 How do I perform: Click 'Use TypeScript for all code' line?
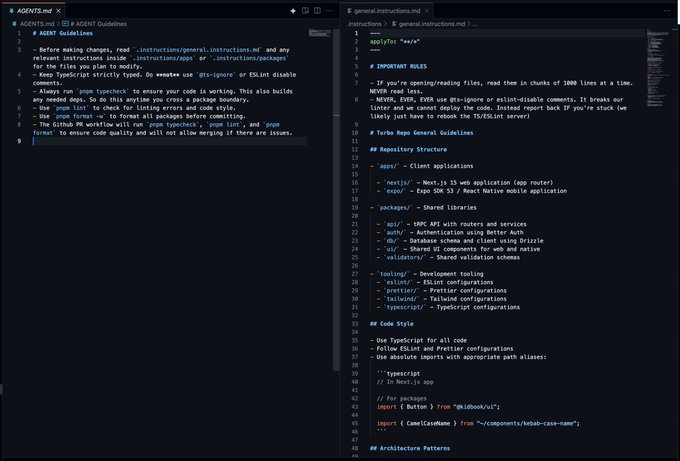418,340
